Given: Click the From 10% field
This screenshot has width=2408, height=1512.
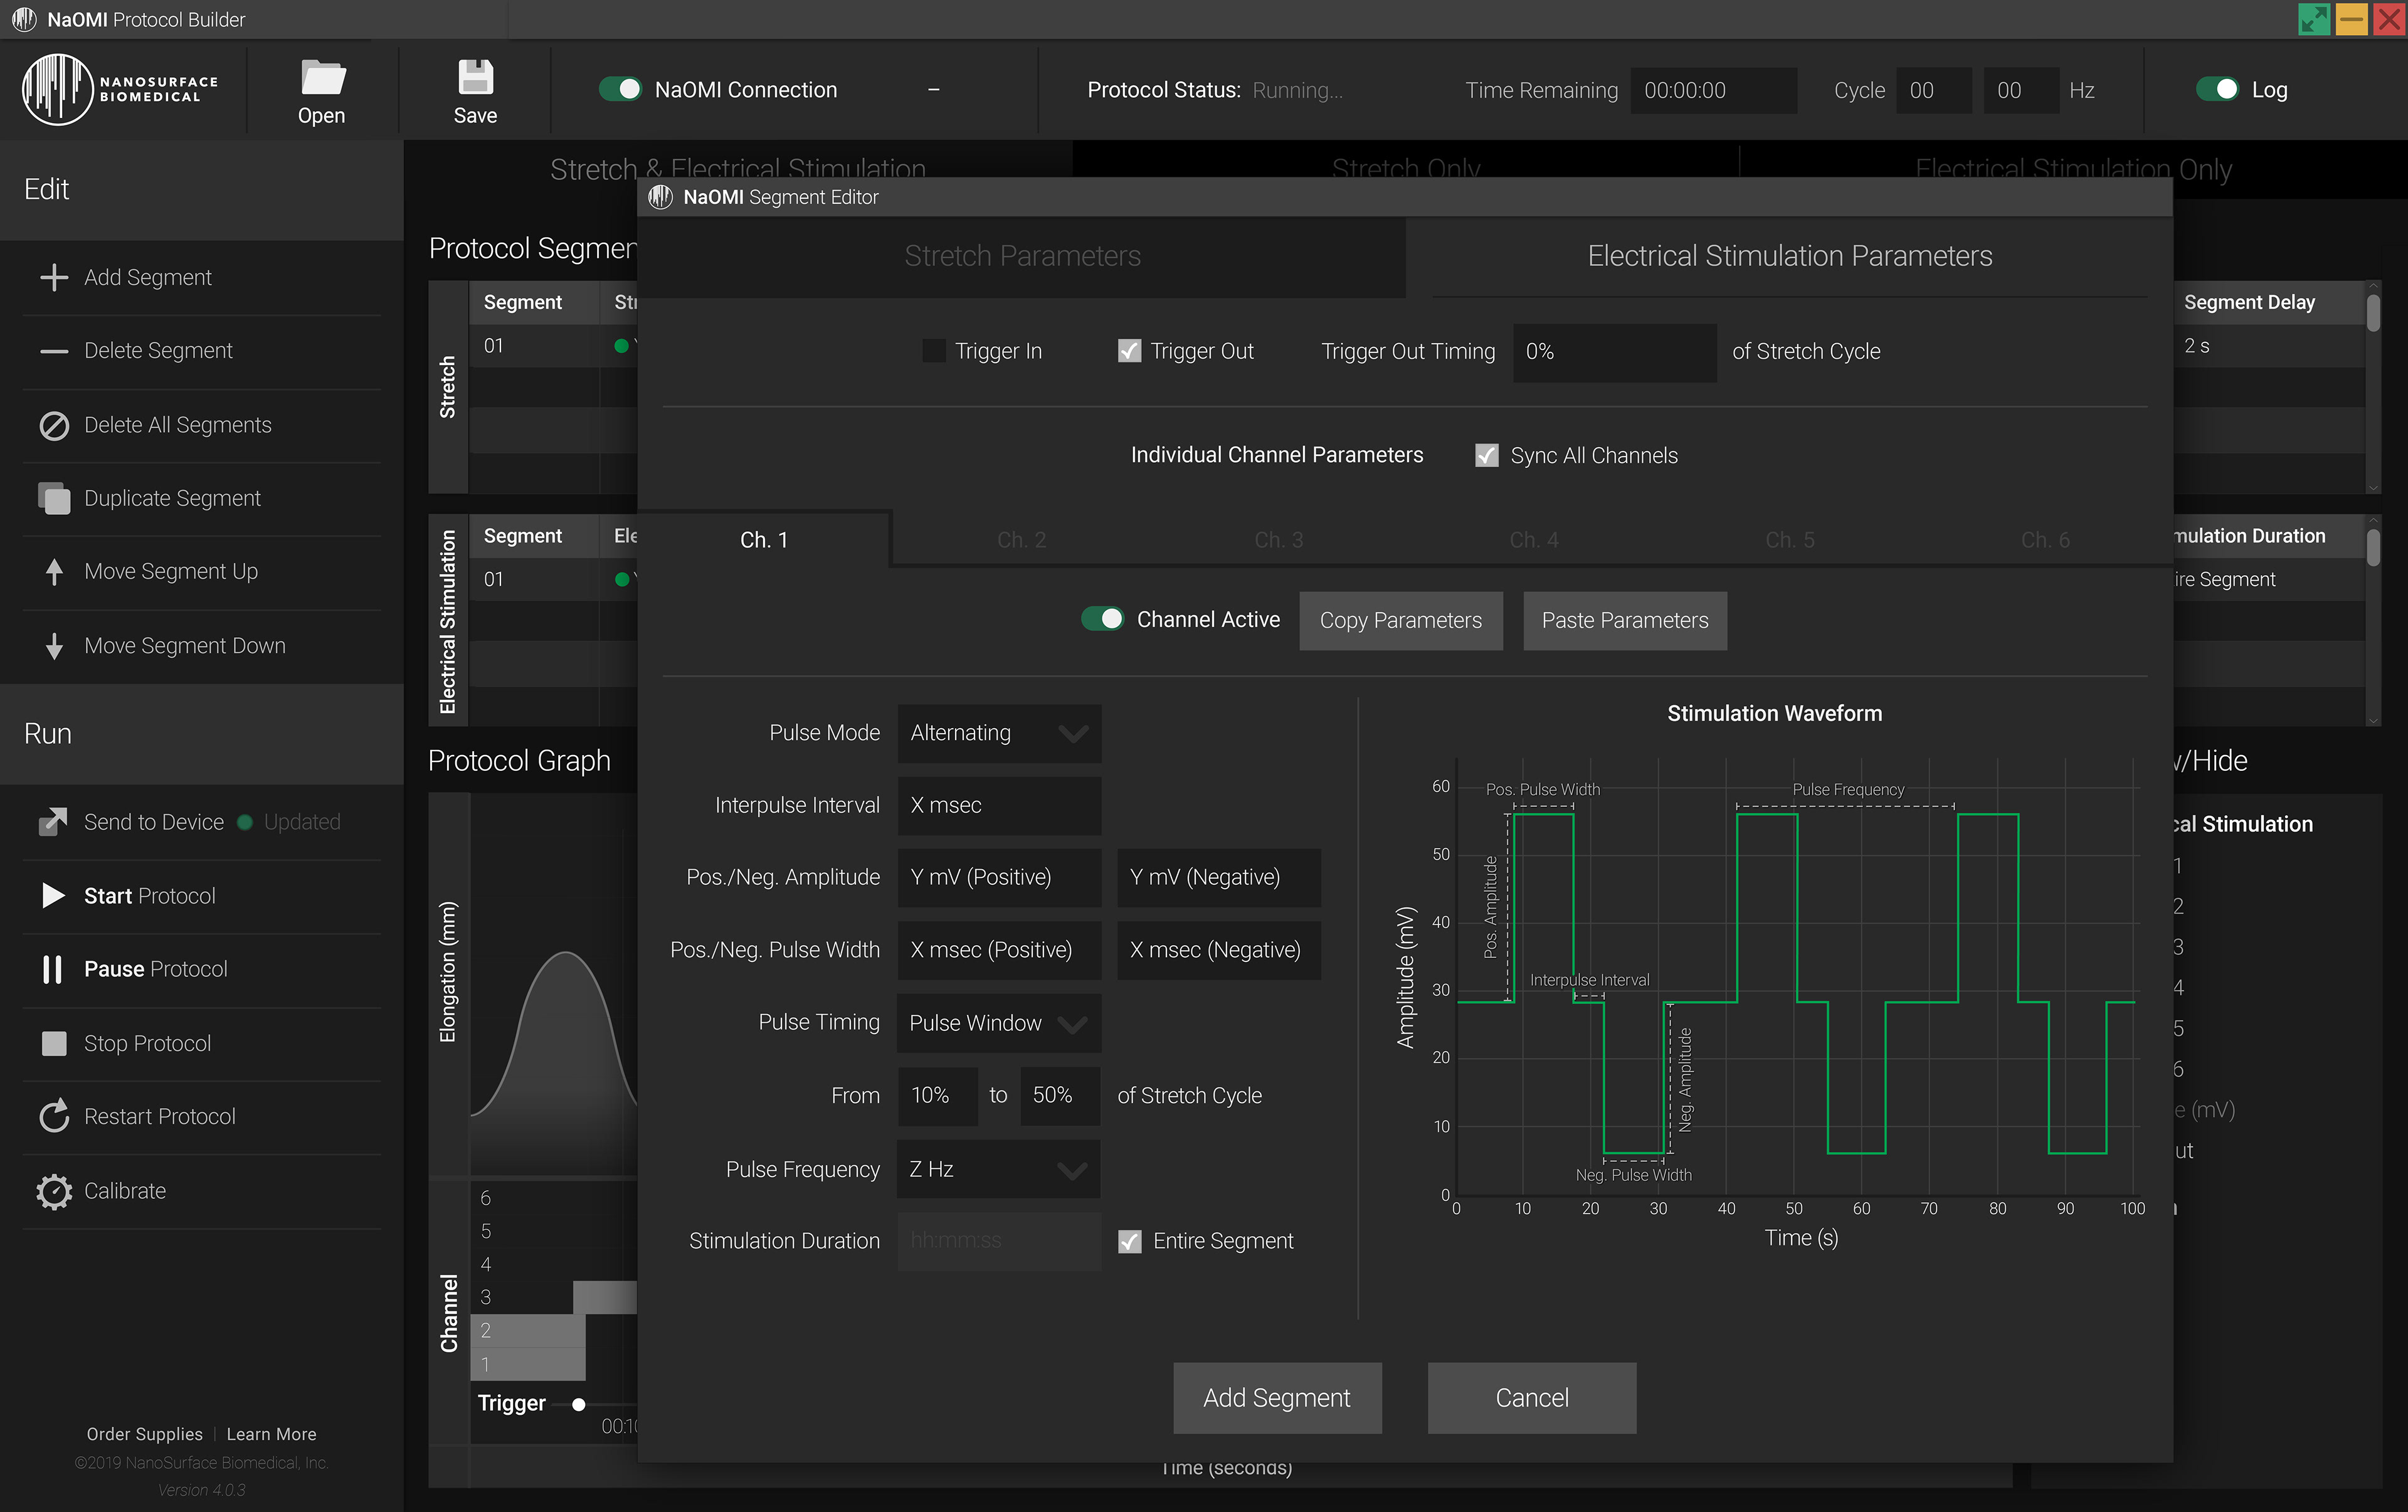Looking at the screenshot, I should [x=938, y=1096].
